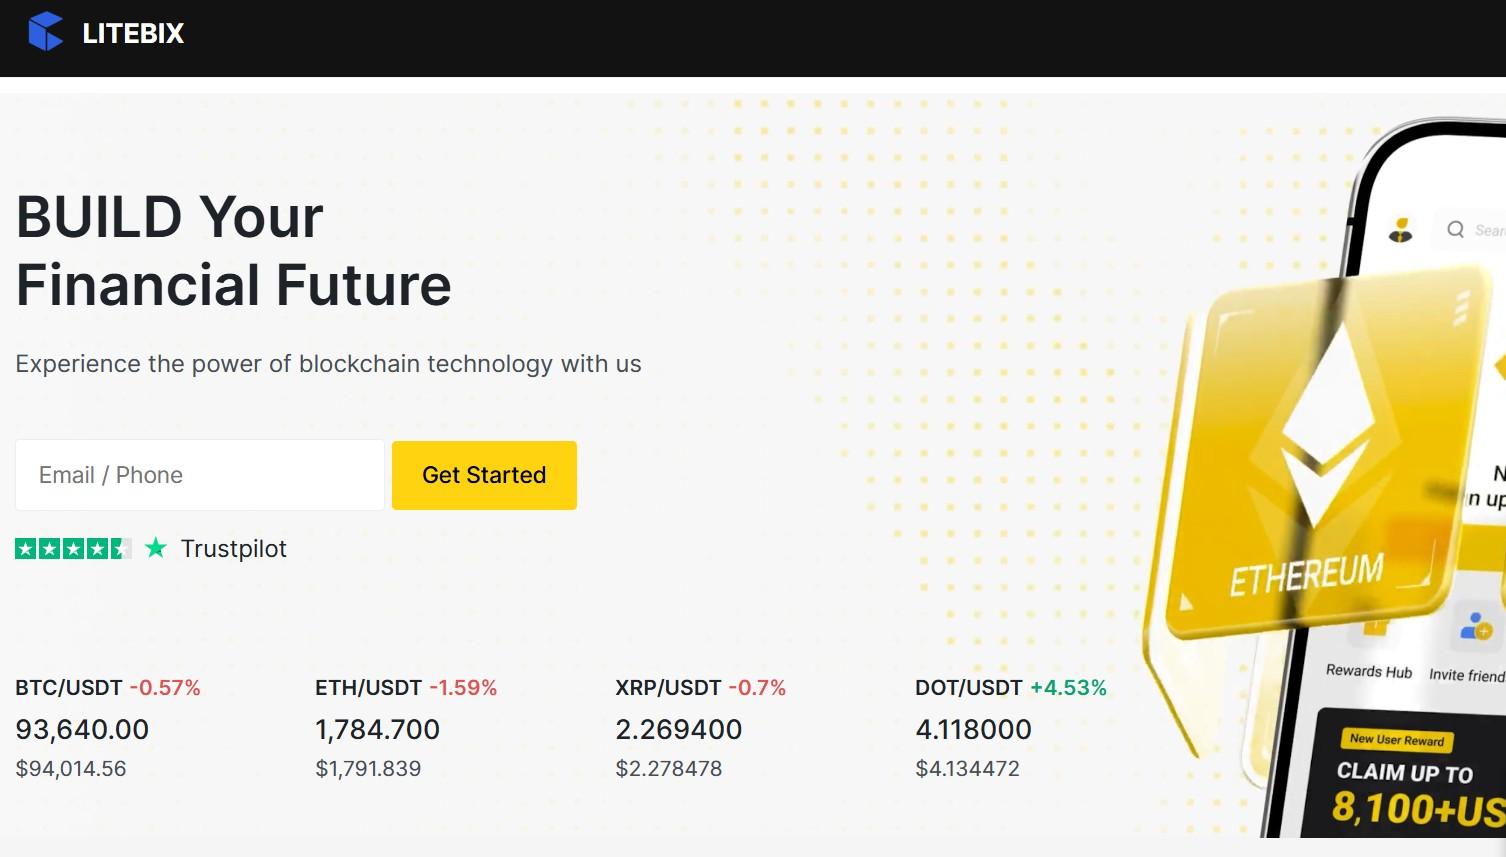Click the Rewards Hub label on phone

pyautogui.click(x=1368, y=671)
